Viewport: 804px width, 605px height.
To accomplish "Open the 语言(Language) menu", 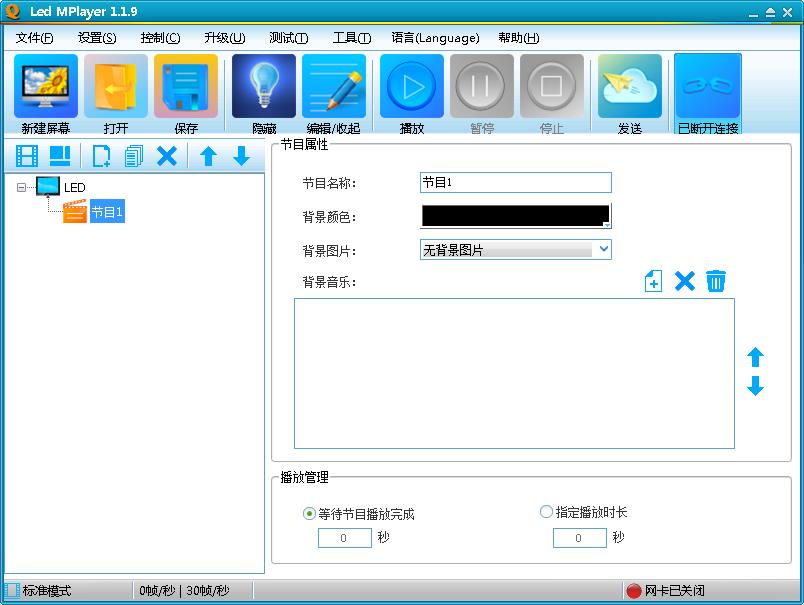I will (435, 38).
